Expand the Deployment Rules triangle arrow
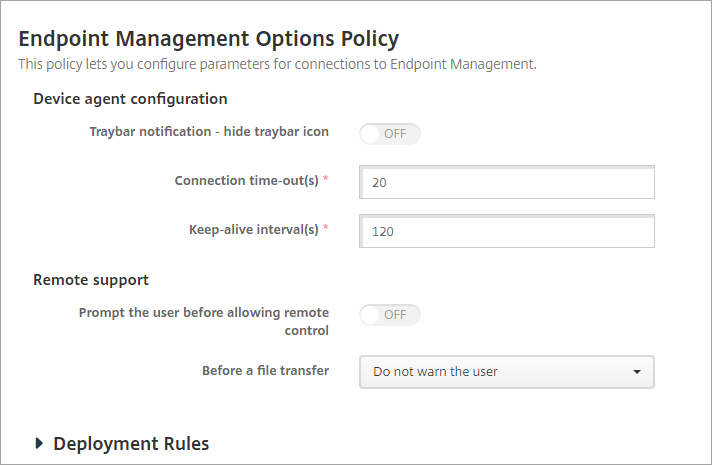The height and width of the screenshot is (465, 712). [40, 443]
